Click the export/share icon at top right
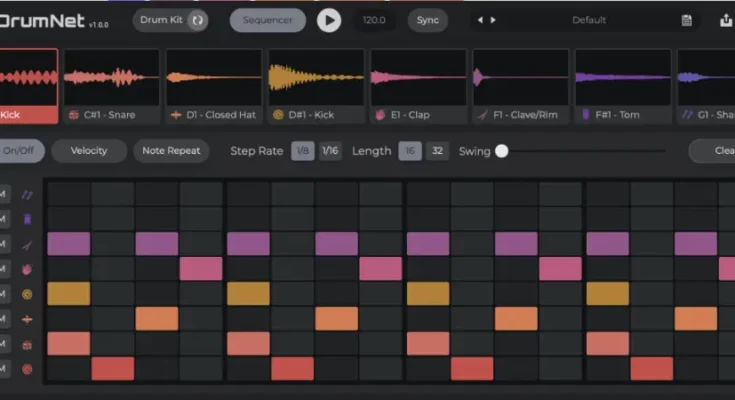This screenshot has height=400, width=735. pyautogui.click(x=725, y=20)
